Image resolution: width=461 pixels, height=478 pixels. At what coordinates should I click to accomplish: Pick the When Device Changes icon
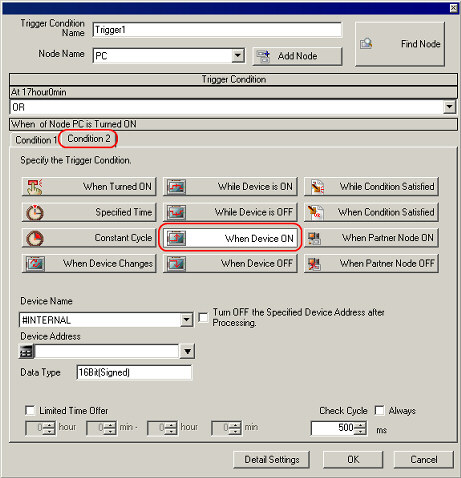tap(35, 264)
